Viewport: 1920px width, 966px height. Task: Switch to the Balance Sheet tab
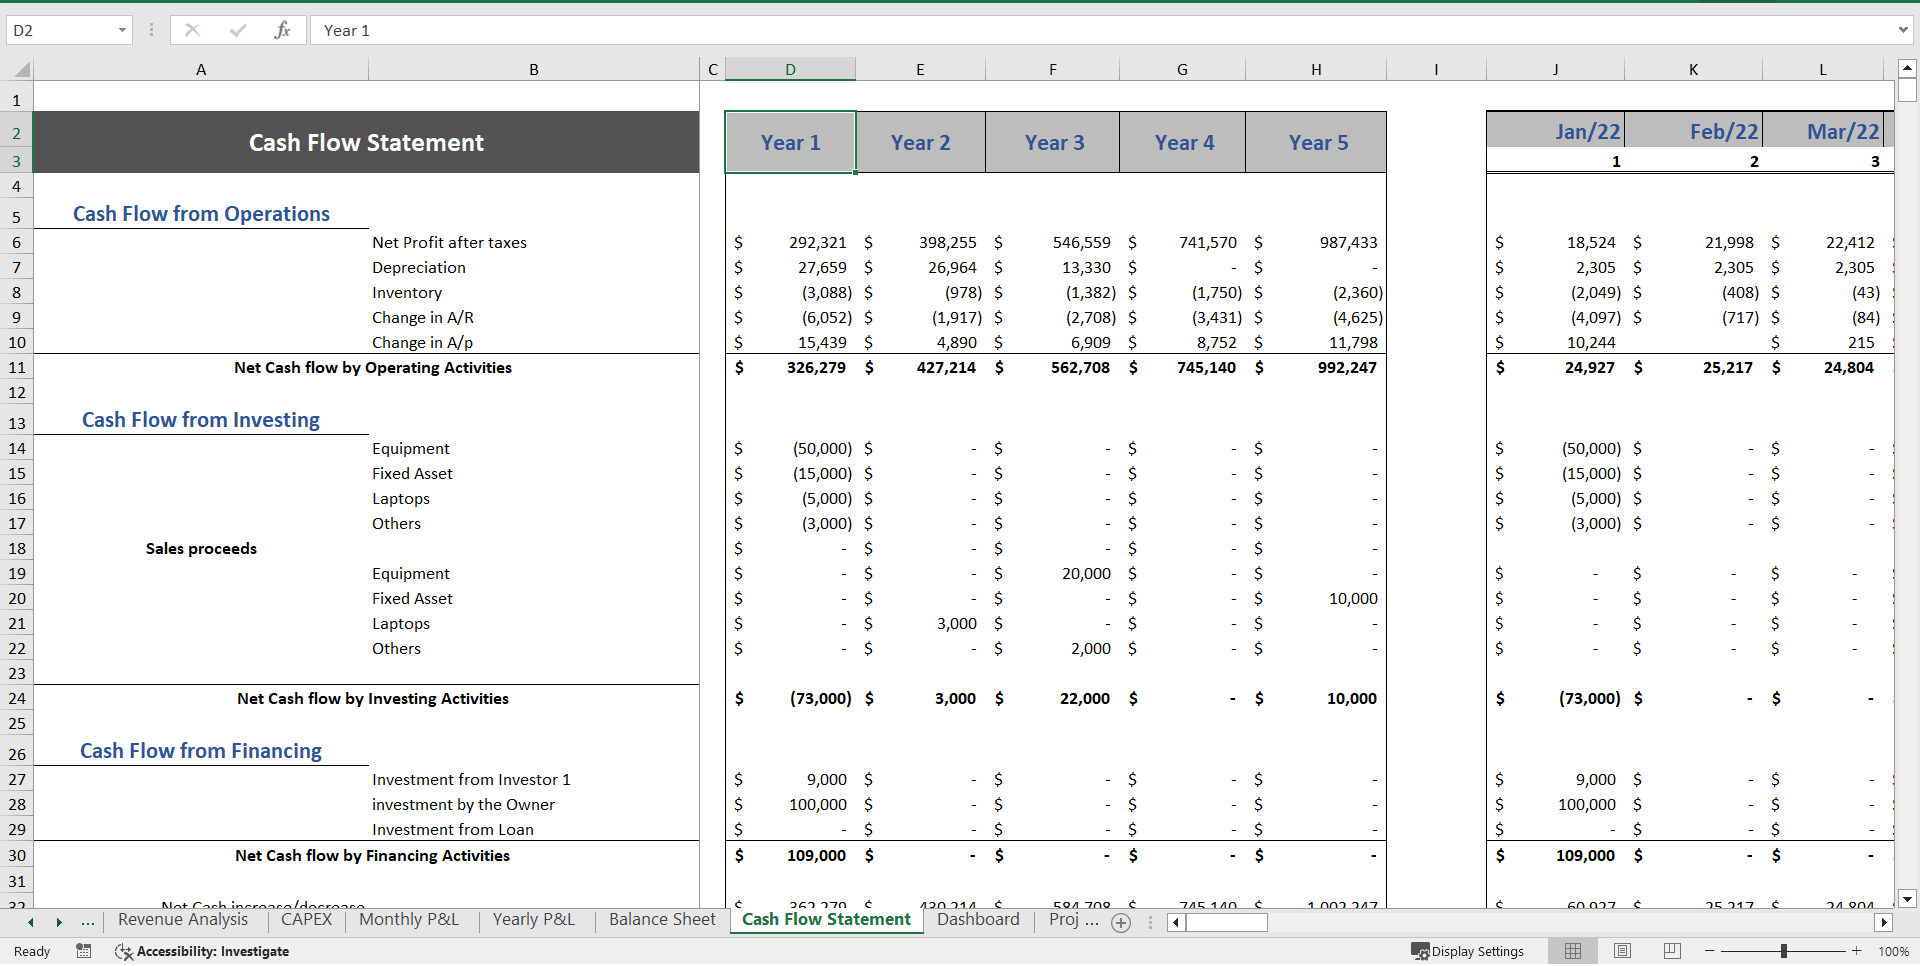click(x=661, y=920)
